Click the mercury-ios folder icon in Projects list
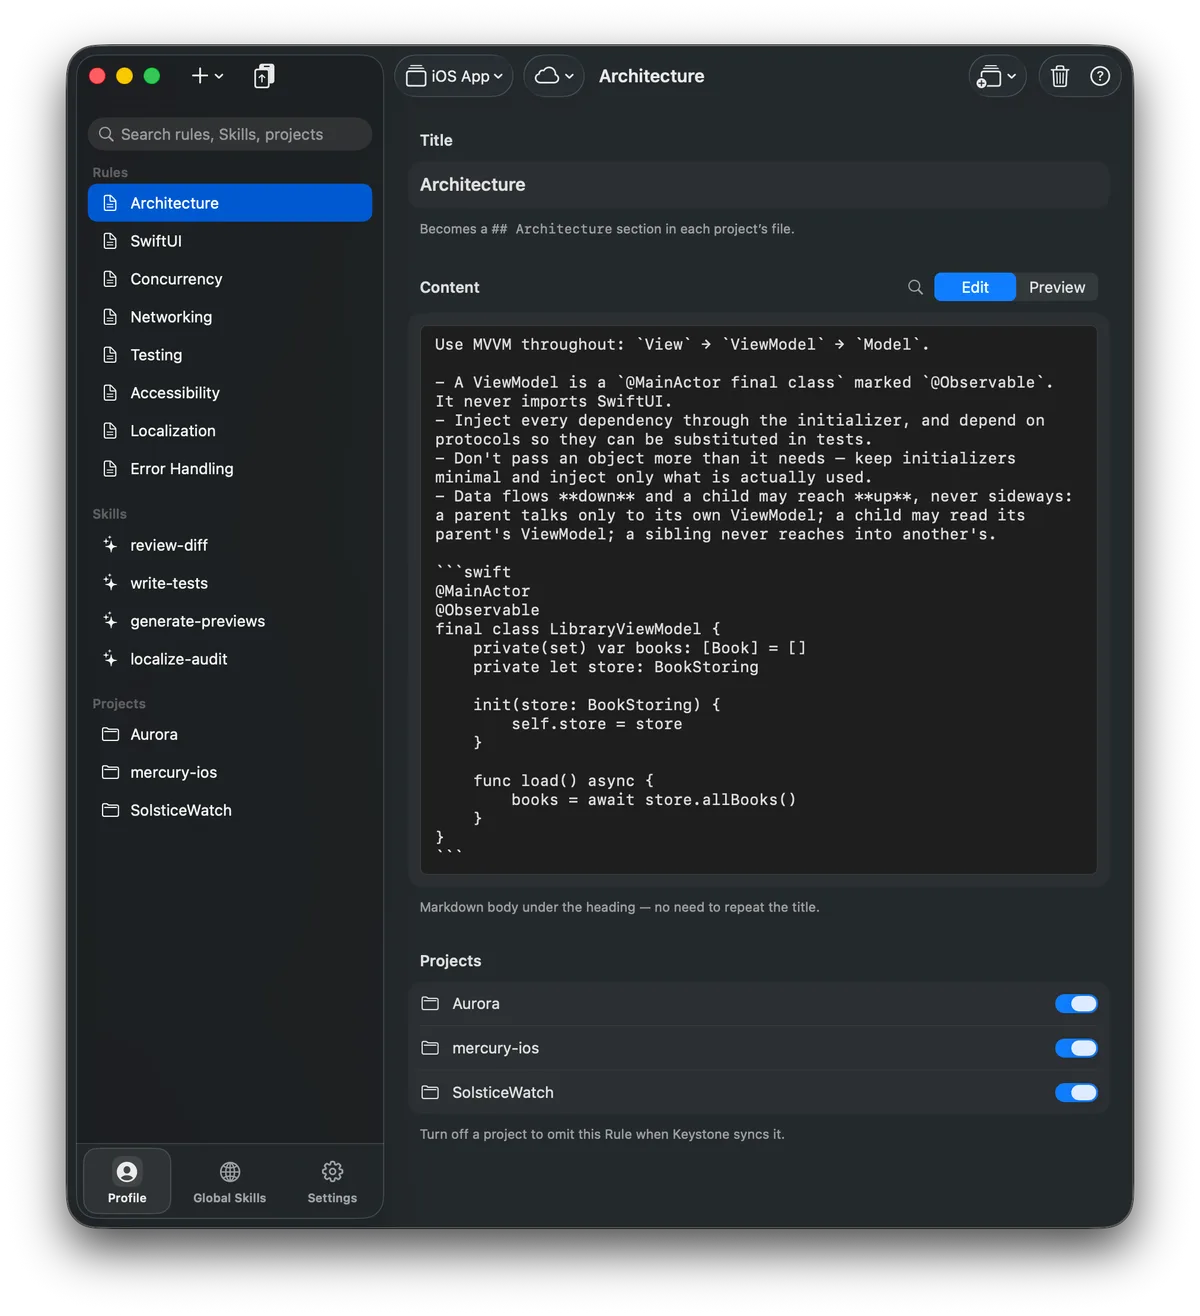 430,1048
